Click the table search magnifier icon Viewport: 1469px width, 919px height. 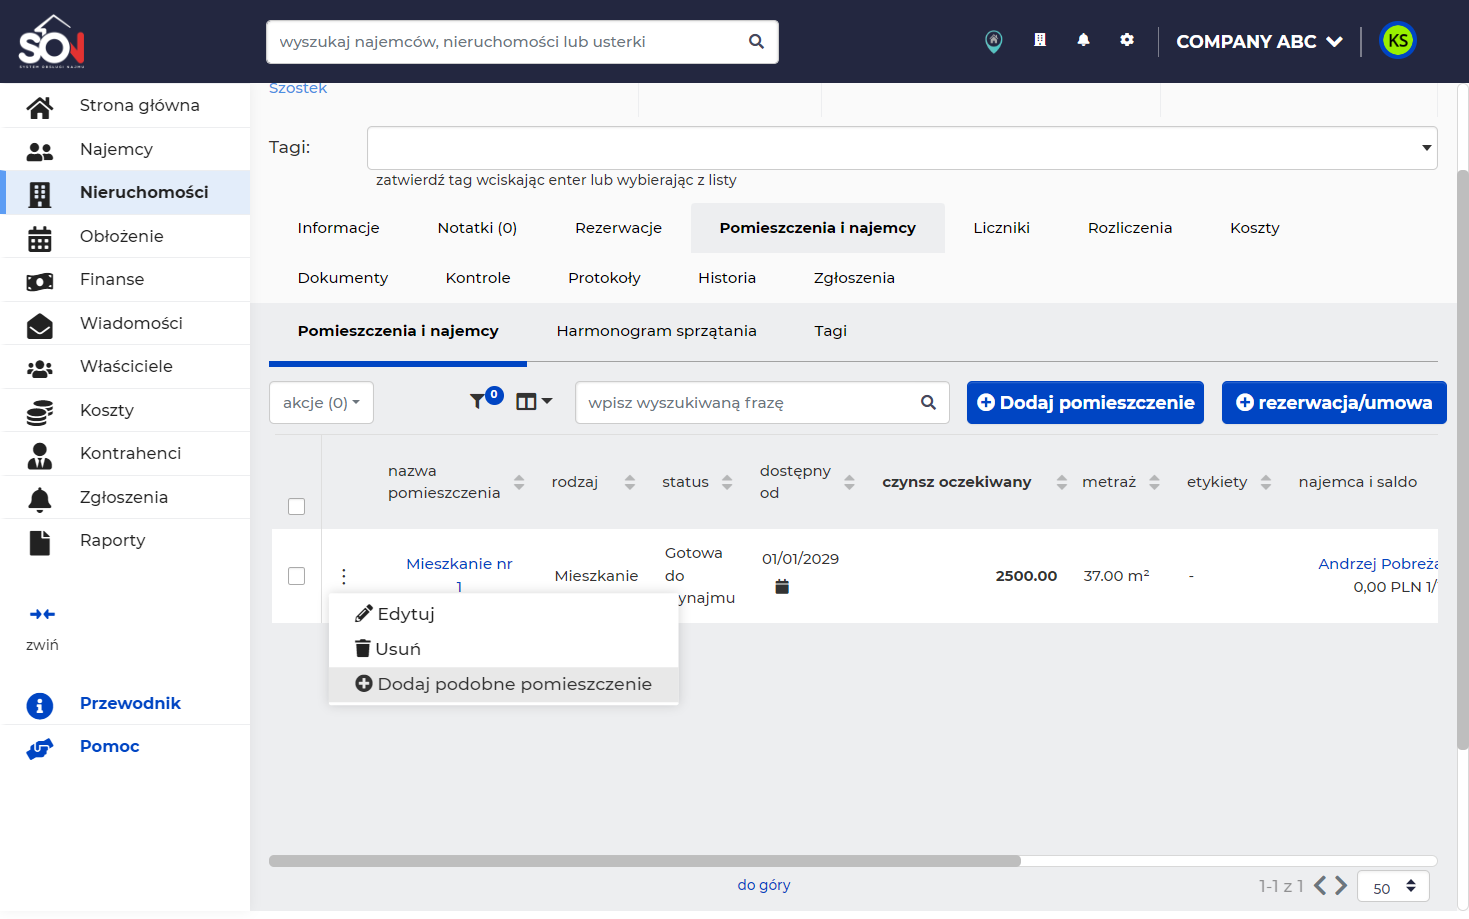(928, 402)
